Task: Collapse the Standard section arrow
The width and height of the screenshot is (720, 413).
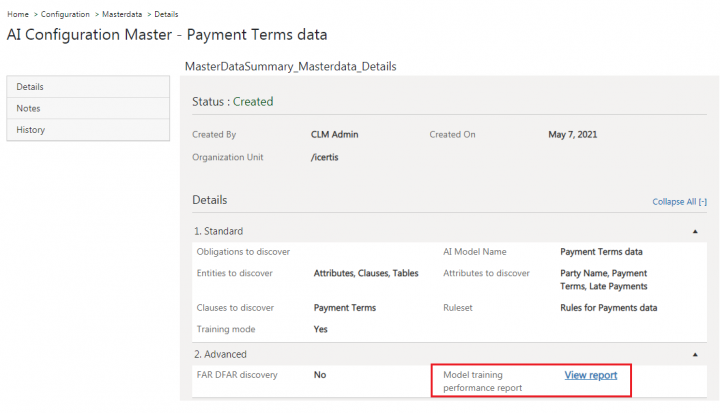Action: (695, 231)
